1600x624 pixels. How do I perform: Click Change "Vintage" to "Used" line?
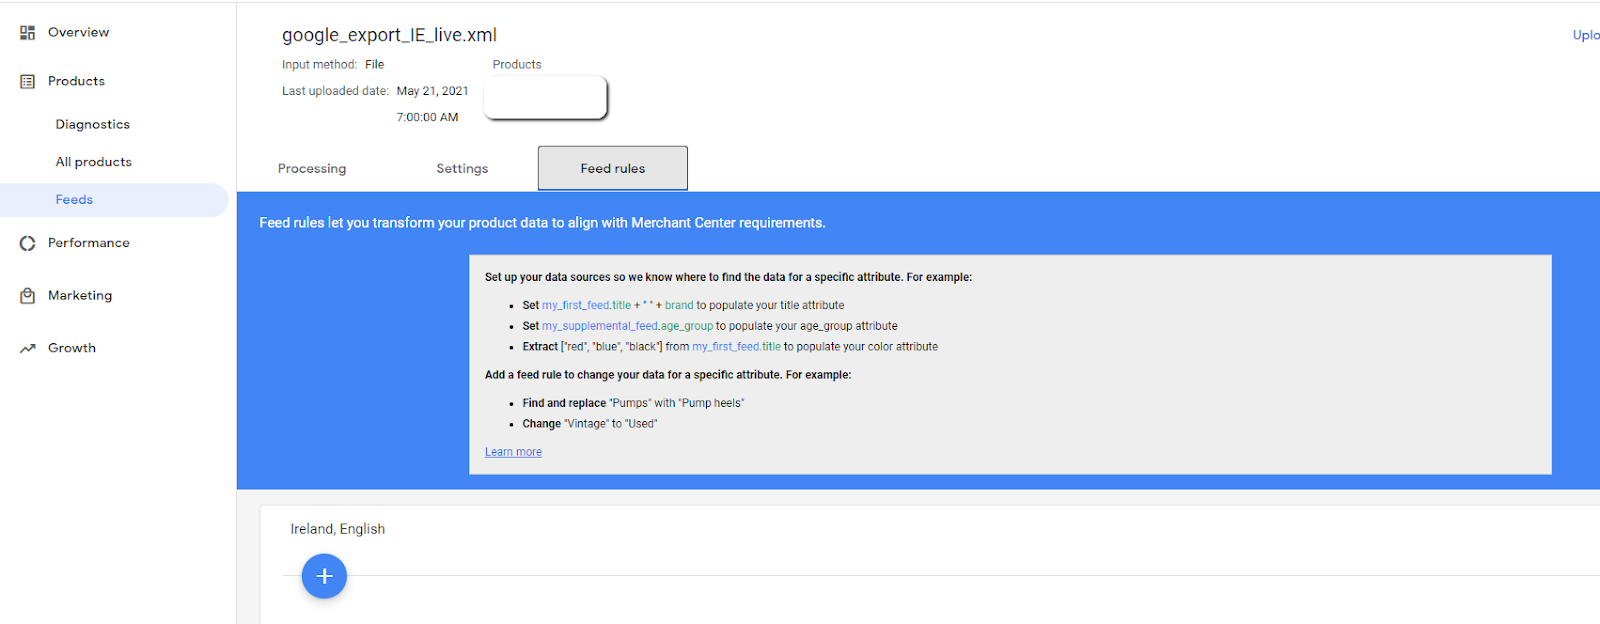[589, 424]
